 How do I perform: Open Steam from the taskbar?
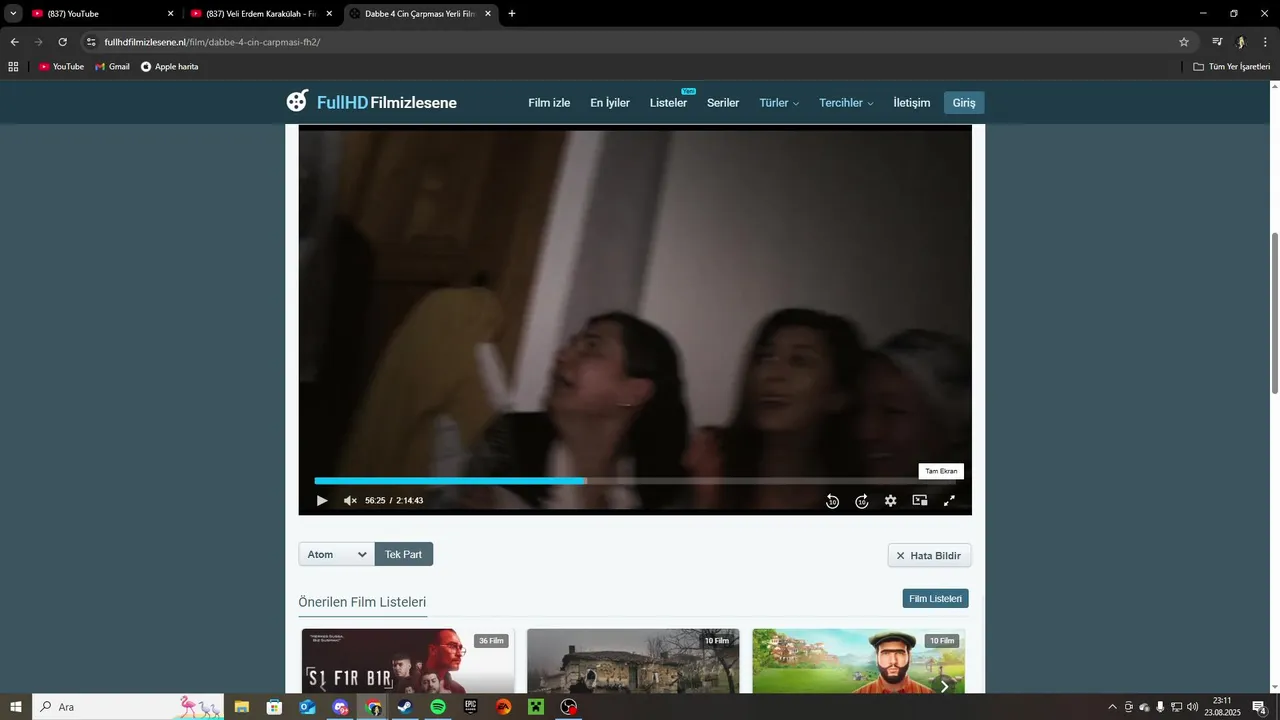click(405, 707)
